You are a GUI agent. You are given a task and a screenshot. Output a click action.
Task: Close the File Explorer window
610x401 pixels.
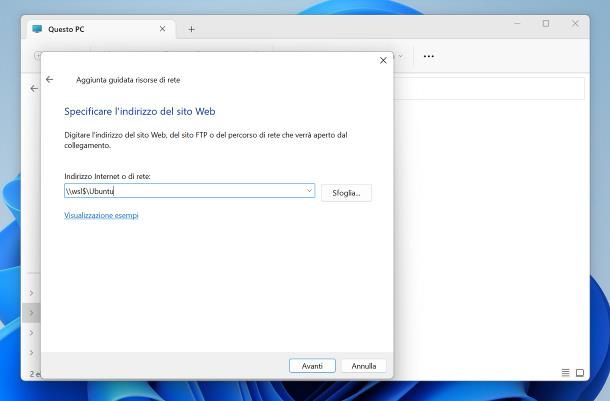[575, 23]
